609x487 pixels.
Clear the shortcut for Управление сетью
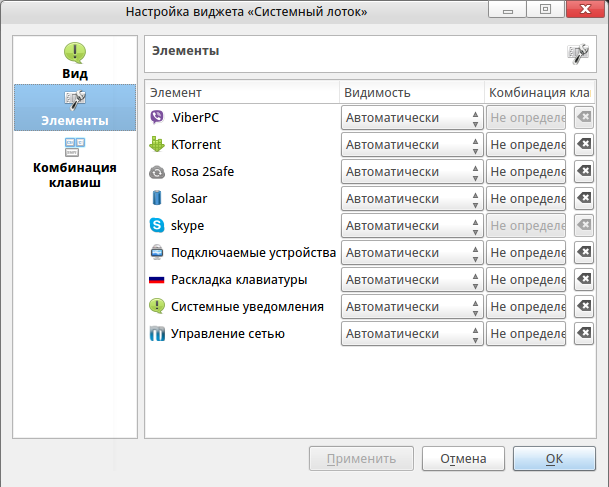pyautogui.click(x=584, y=334)
